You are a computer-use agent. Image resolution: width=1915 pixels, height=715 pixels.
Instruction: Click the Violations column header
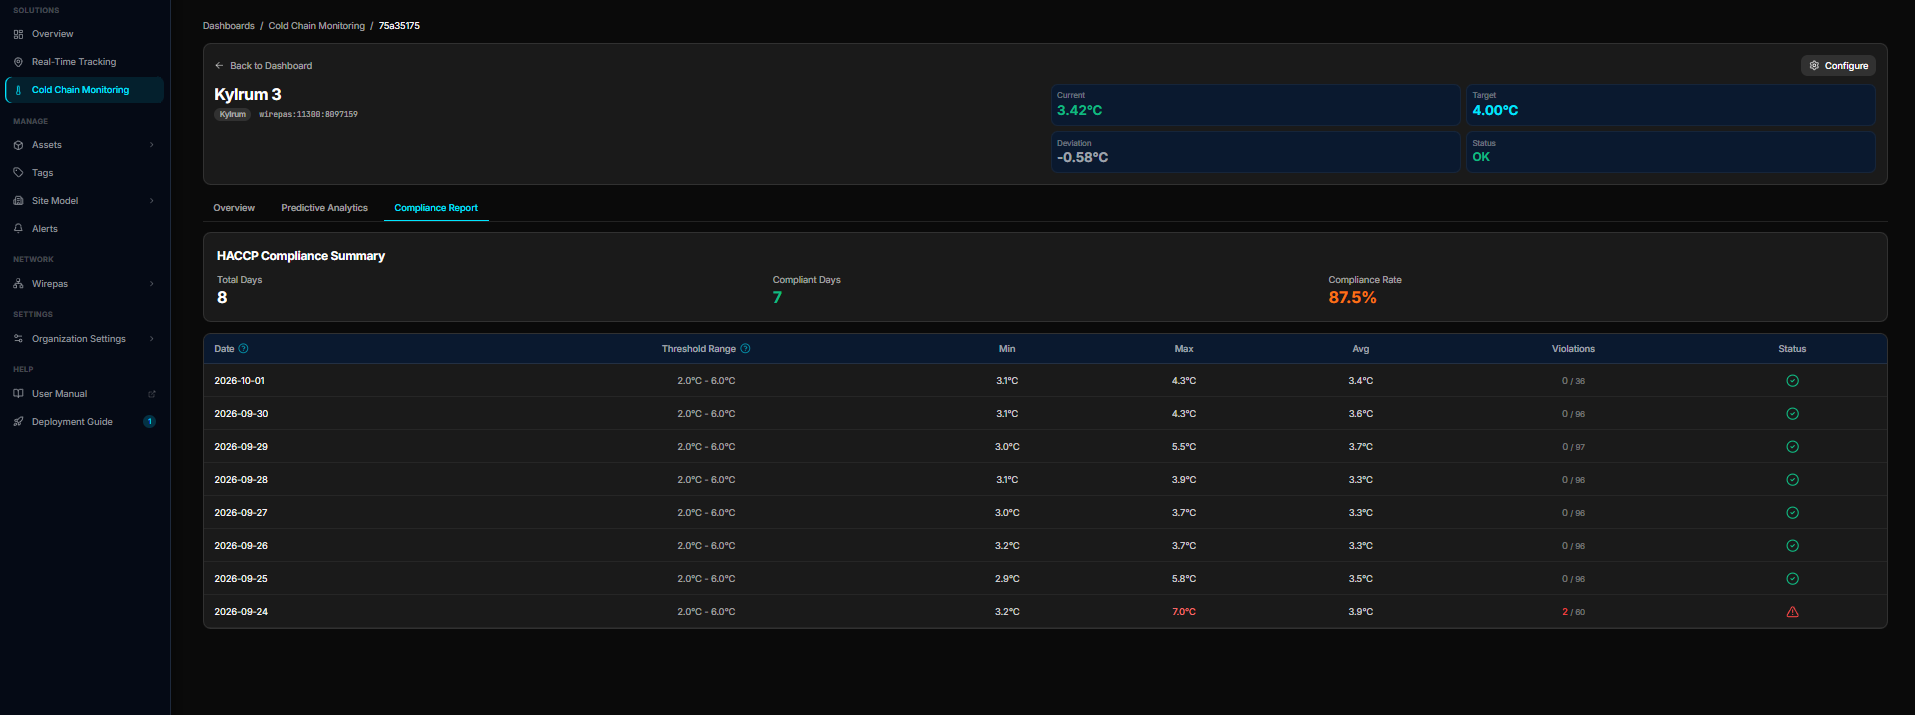pos(1573,349)
